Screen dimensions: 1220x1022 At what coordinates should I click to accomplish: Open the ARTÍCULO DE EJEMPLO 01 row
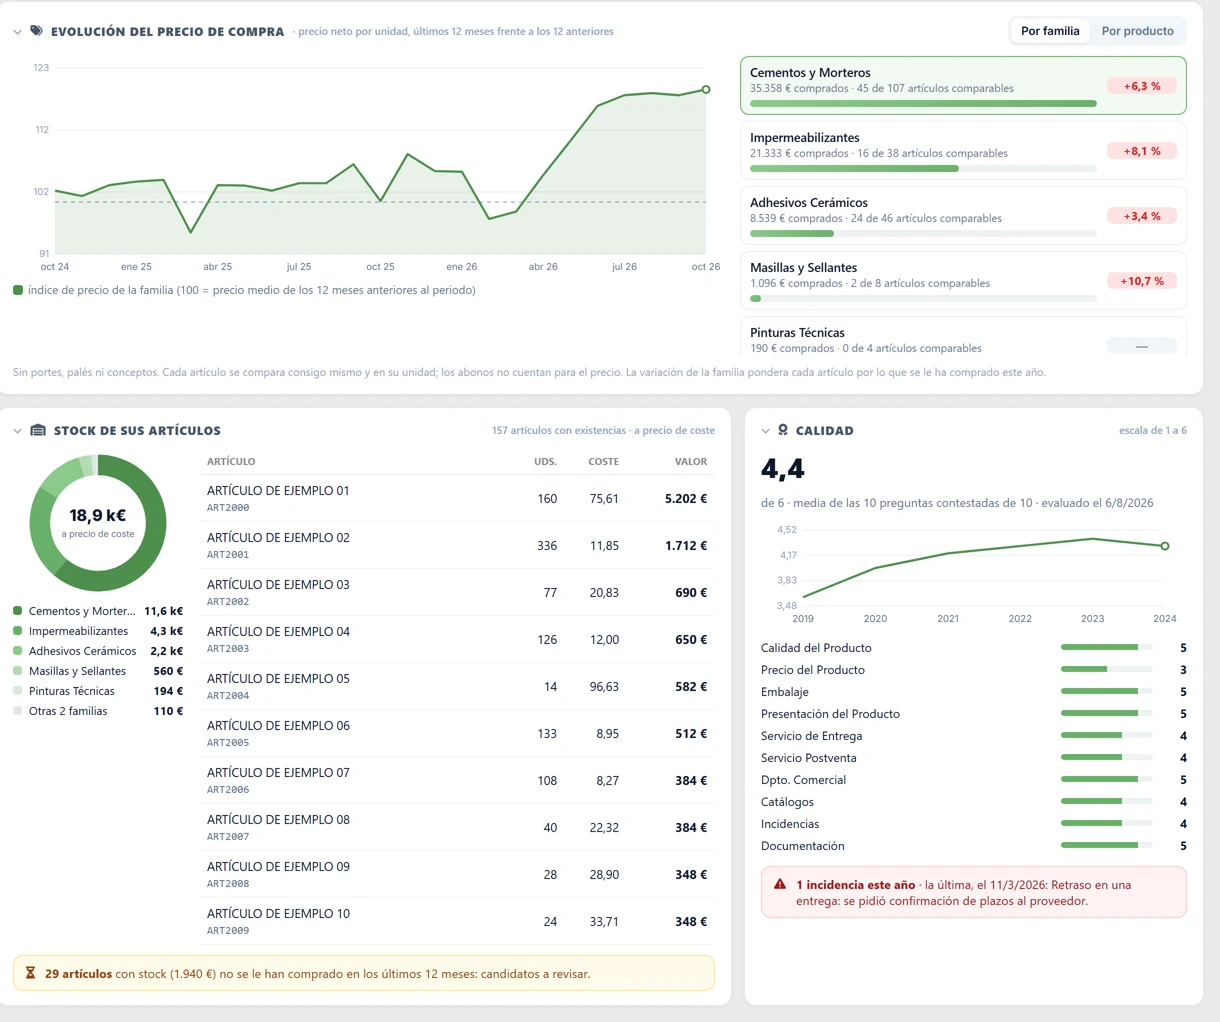click(458, 498)
